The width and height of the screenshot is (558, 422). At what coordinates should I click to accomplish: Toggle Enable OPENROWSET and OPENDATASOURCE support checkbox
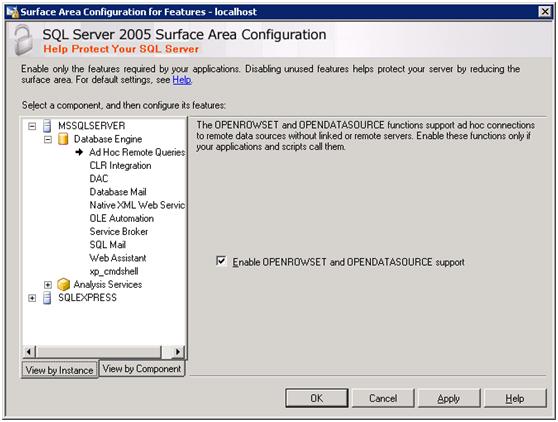[x=221, y=261]
